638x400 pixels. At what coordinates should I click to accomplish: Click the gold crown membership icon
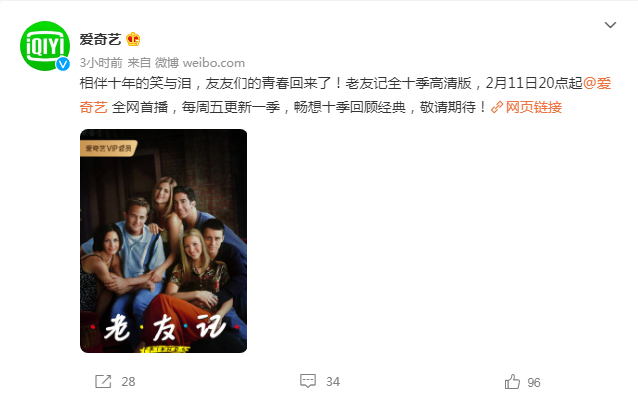tap(133, 39)
